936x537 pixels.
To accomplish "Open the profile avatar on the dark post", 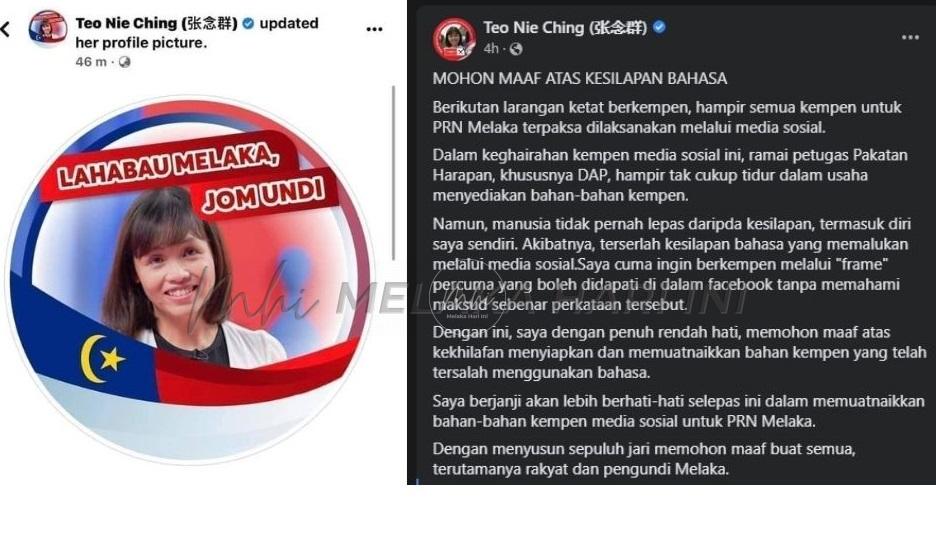I will pos(454,39).
